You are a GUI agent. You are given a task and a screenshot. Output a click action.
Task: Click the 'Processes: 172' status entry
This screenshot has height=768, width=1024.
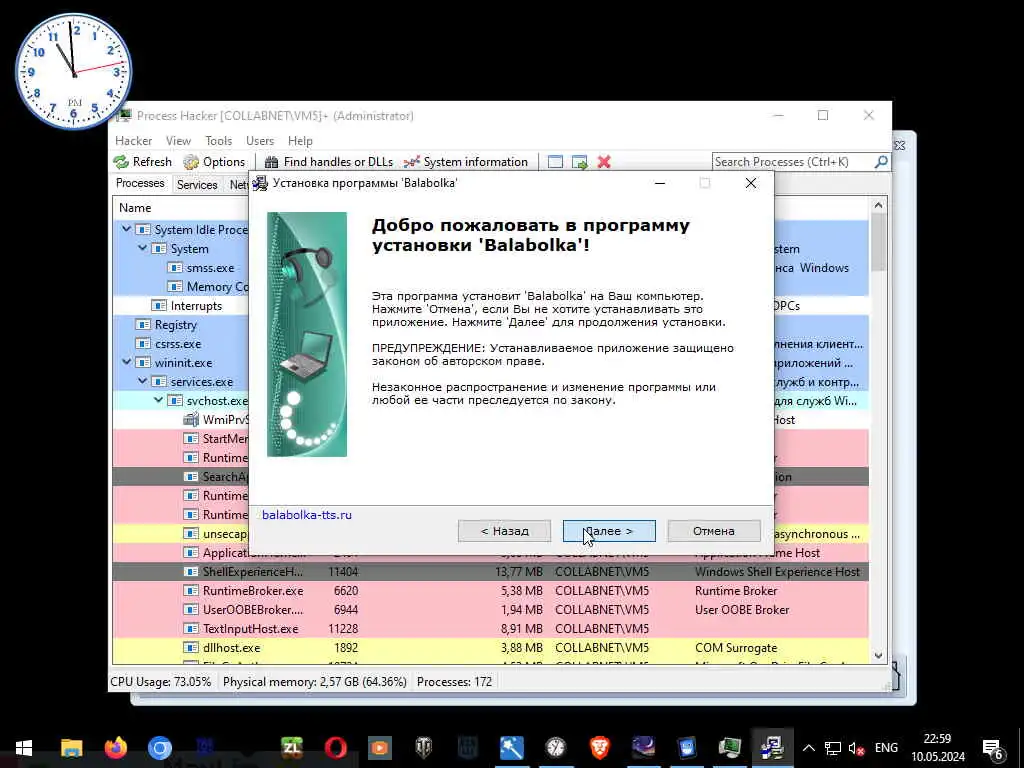coord(455,682)
